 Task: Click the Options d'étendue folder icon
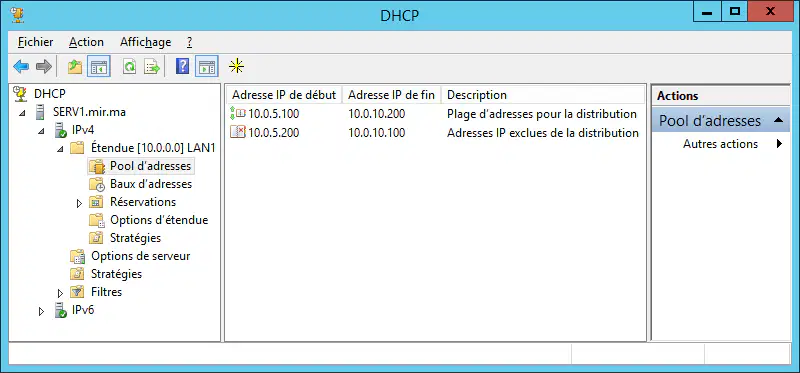pos(96,220)
